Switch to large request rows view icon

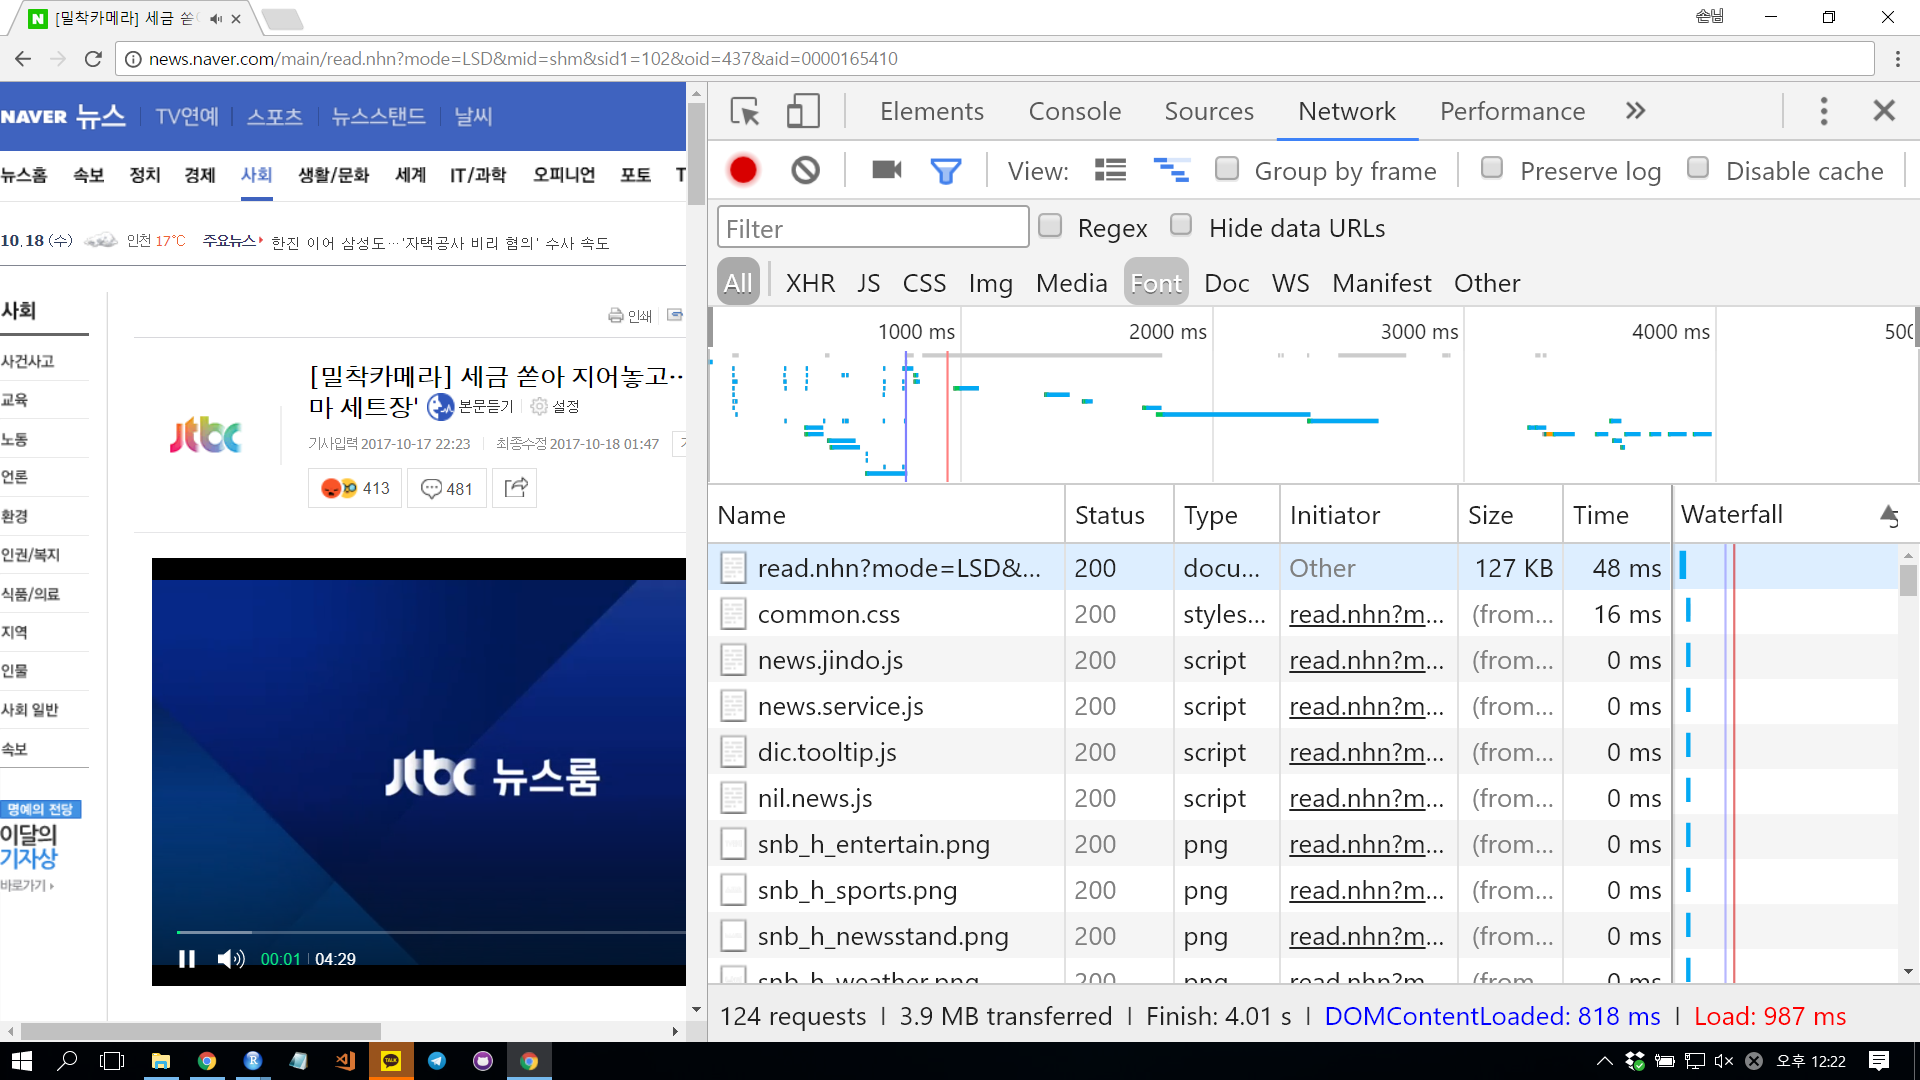(1110, 171)
